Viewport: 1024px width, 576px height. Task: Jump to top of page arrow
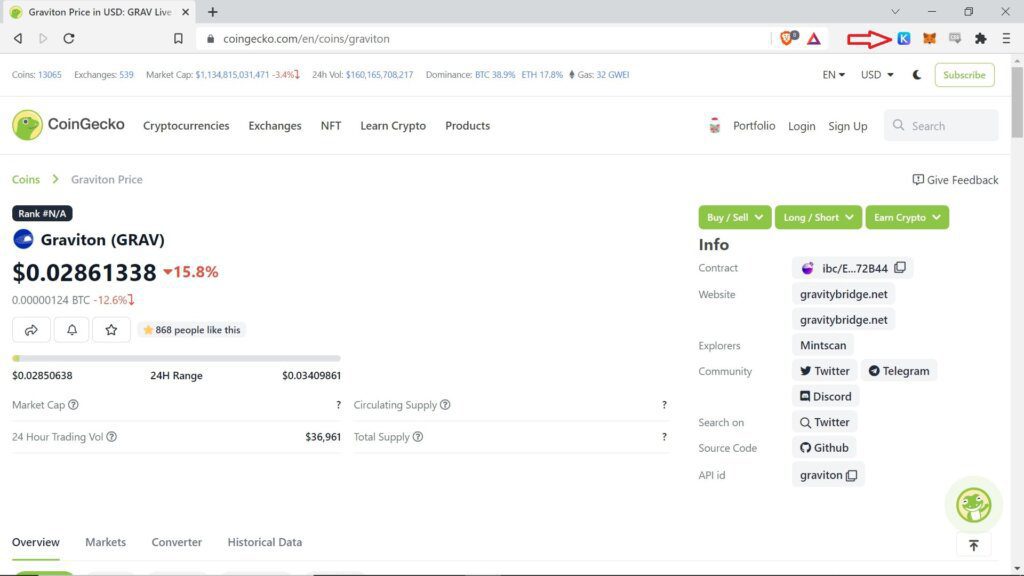[974, 545]
